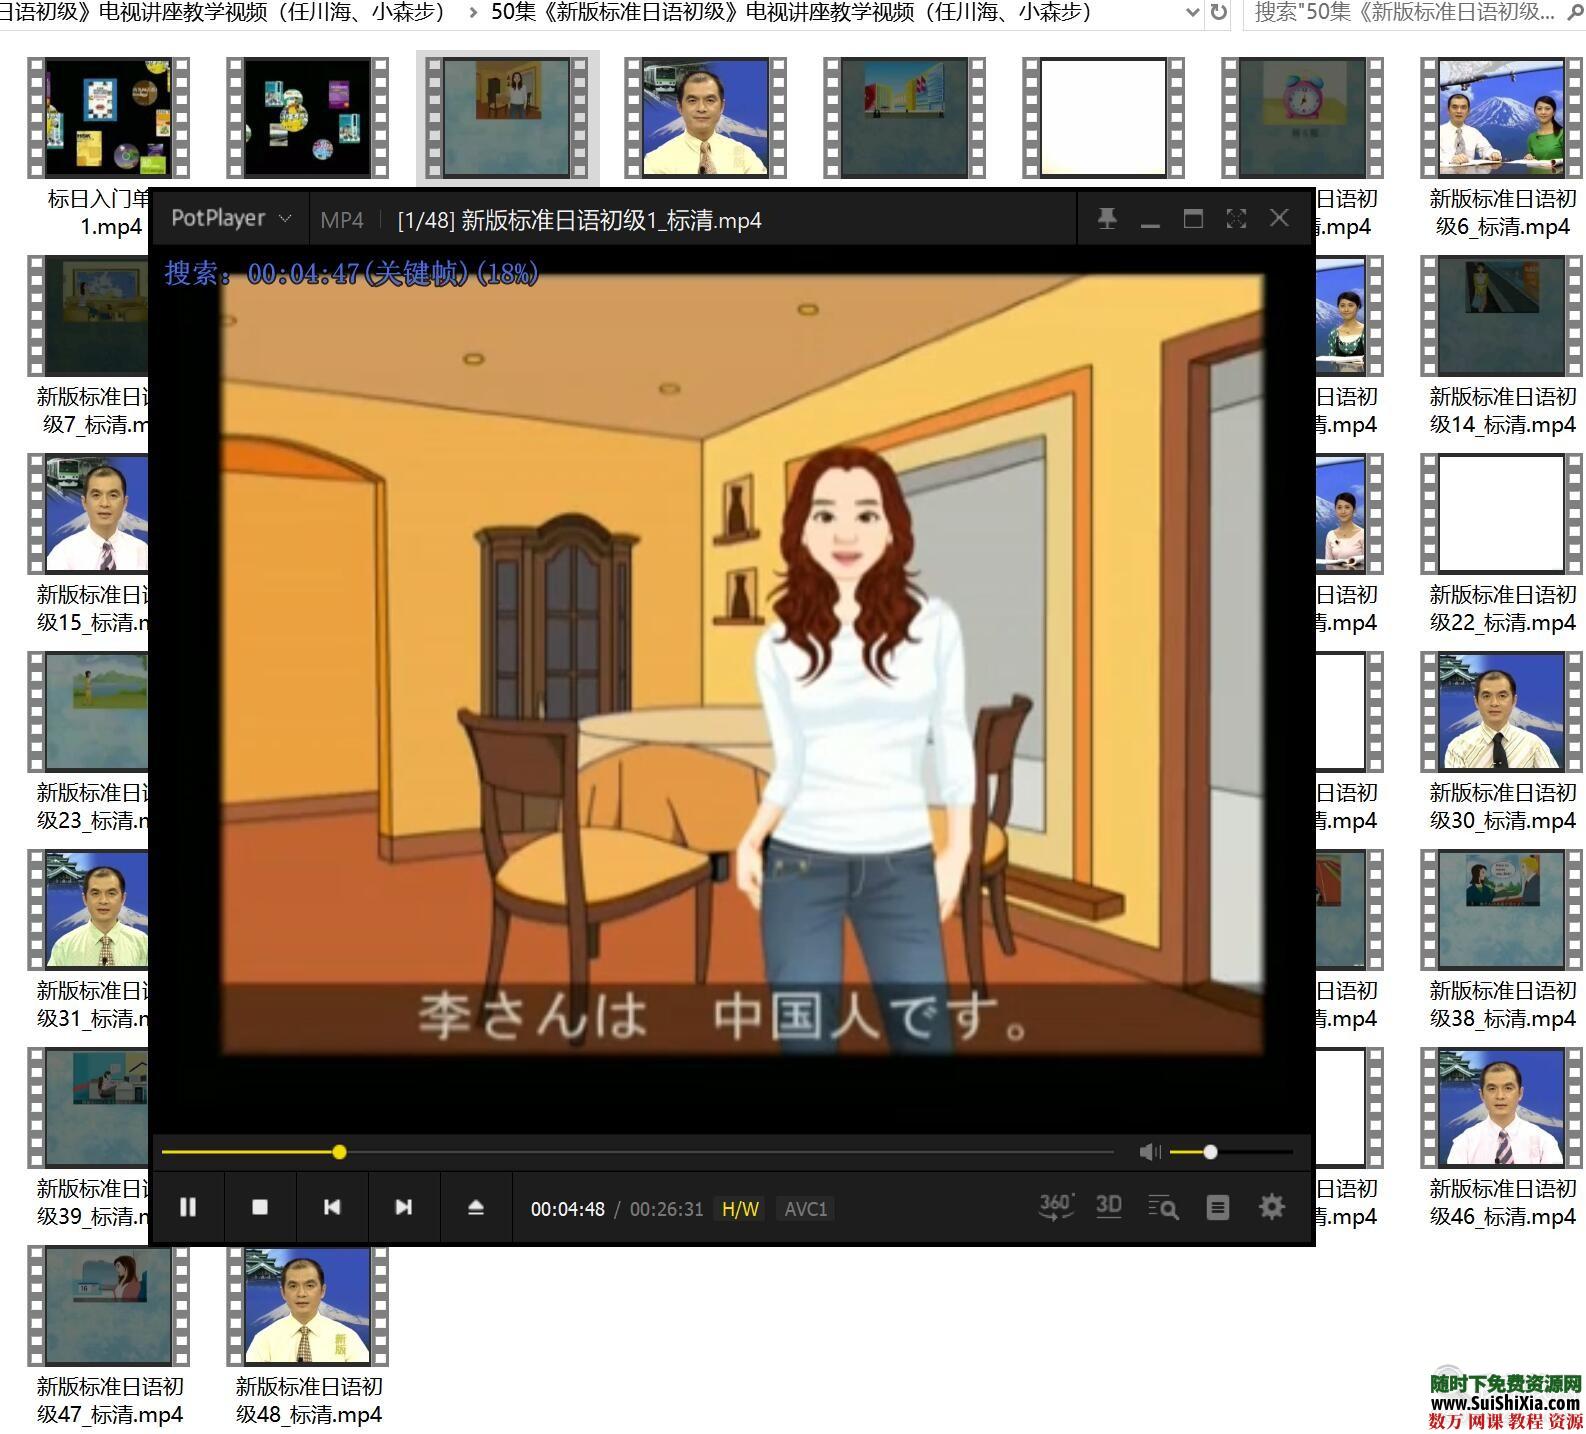Toggle 3D video mode
1586x1434 pixels.
click(1108, 1206)
